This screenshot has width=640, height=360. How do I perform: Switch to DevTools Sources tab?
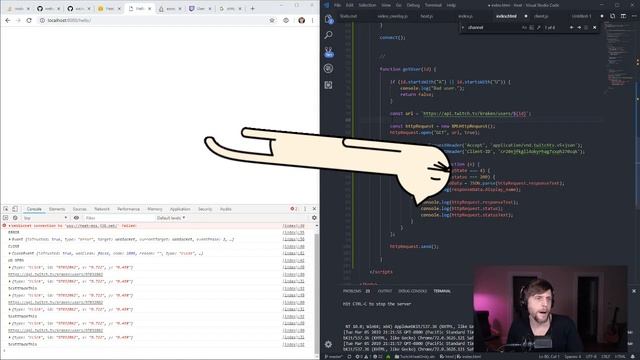coord(79,209)
